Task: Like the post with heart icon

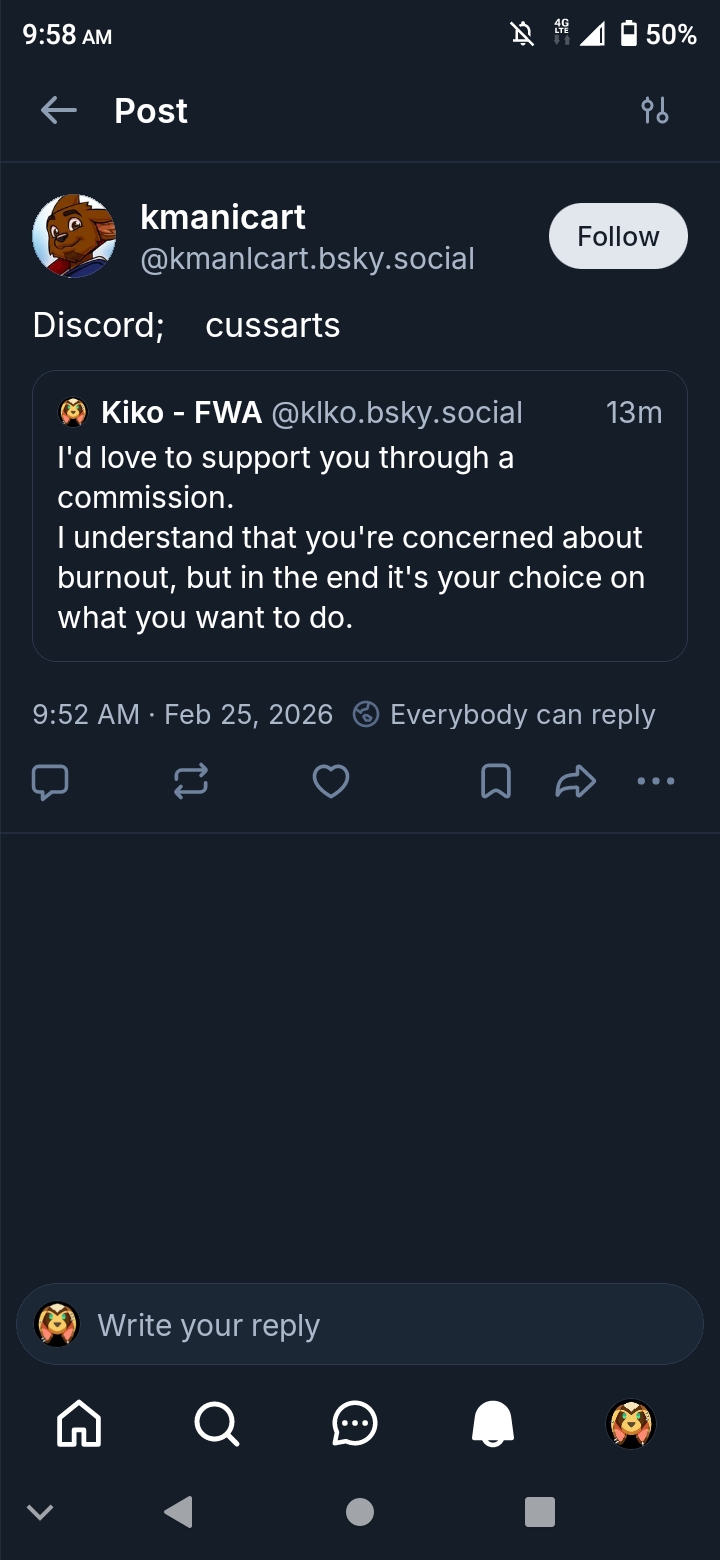Action: [x=331, y=782]
